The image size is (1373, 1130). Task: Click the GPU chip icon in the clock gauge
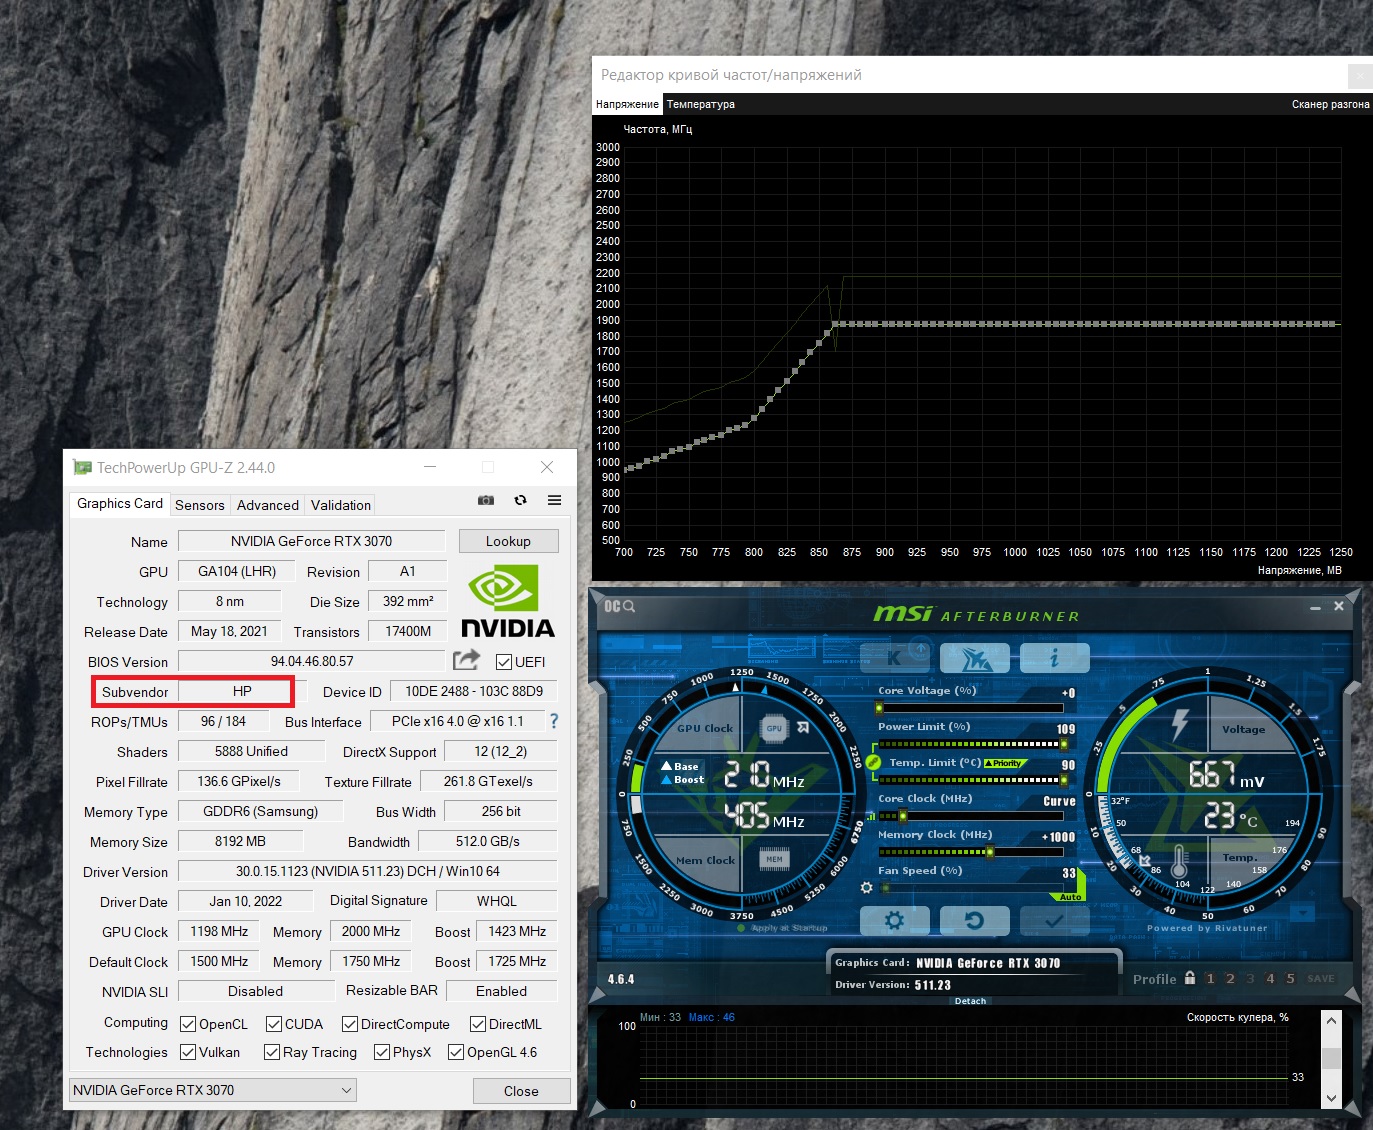click(x=774, y=729)
